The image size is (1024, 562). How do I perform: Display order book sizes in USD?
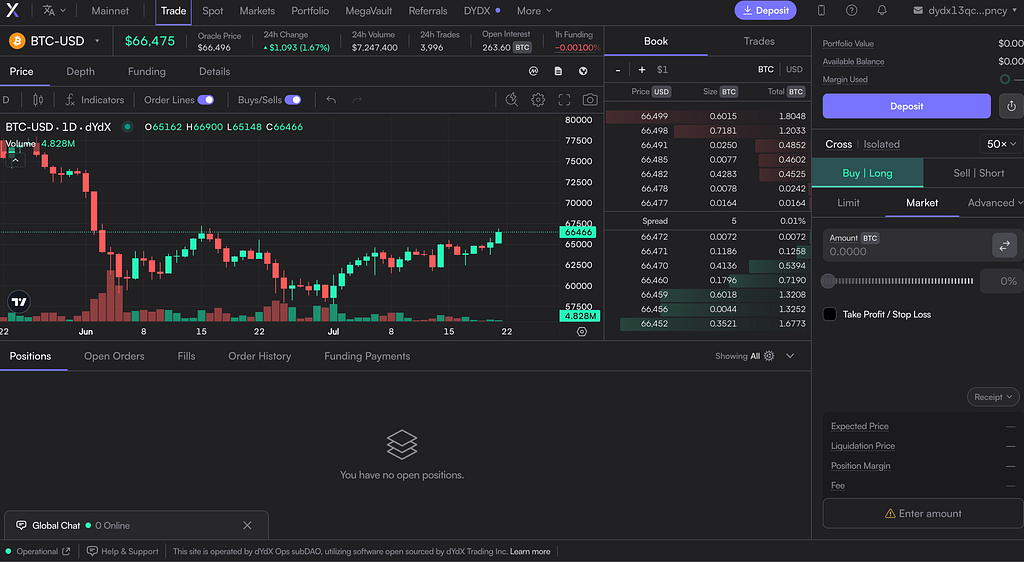[x=794, y=69]
